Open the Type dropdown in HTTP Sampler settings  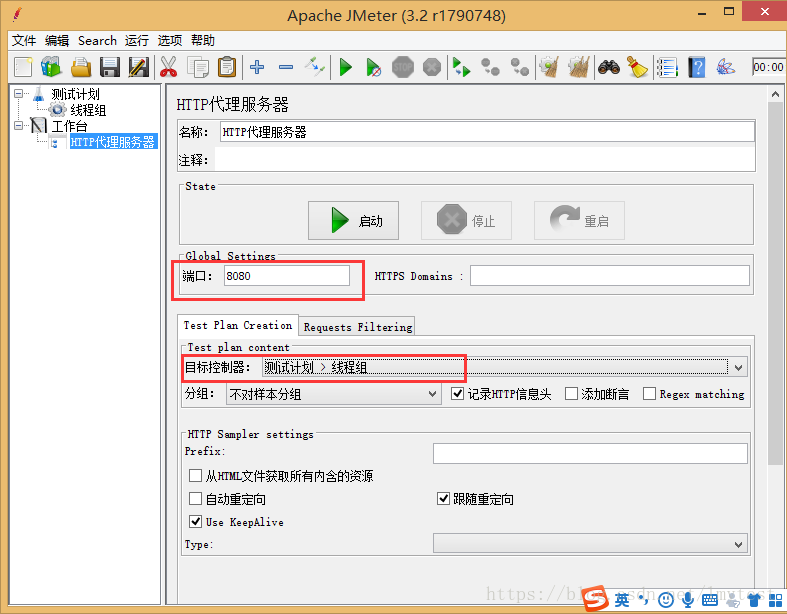pos(590,544)
